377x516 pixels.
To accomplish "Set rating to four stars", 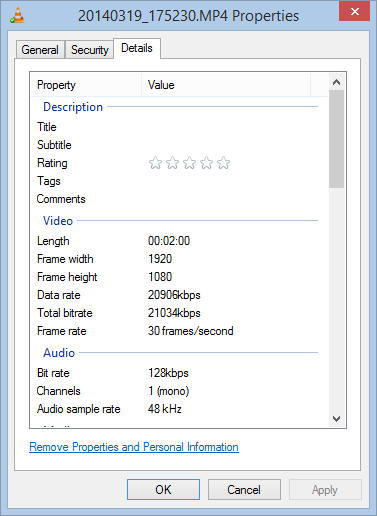I will click(206, 163).
